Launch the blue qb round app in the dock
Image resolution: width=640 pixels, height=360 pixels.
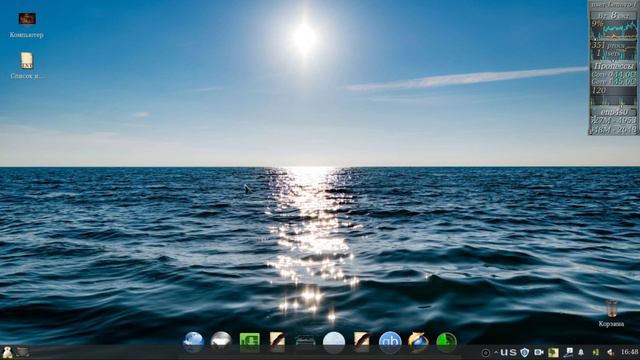[390, 342]
